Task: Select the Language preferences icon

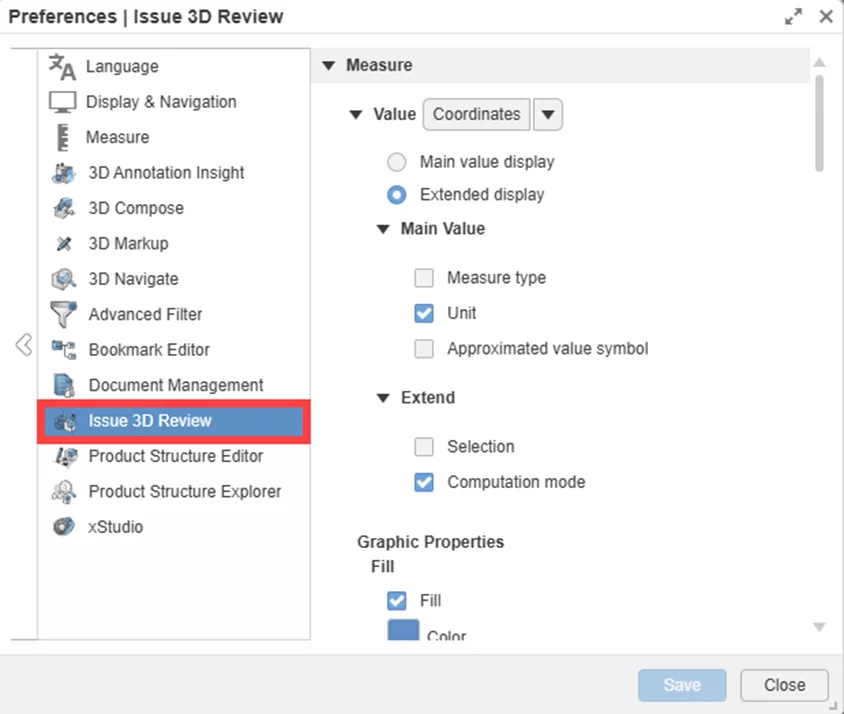Action: coord(61,66)
